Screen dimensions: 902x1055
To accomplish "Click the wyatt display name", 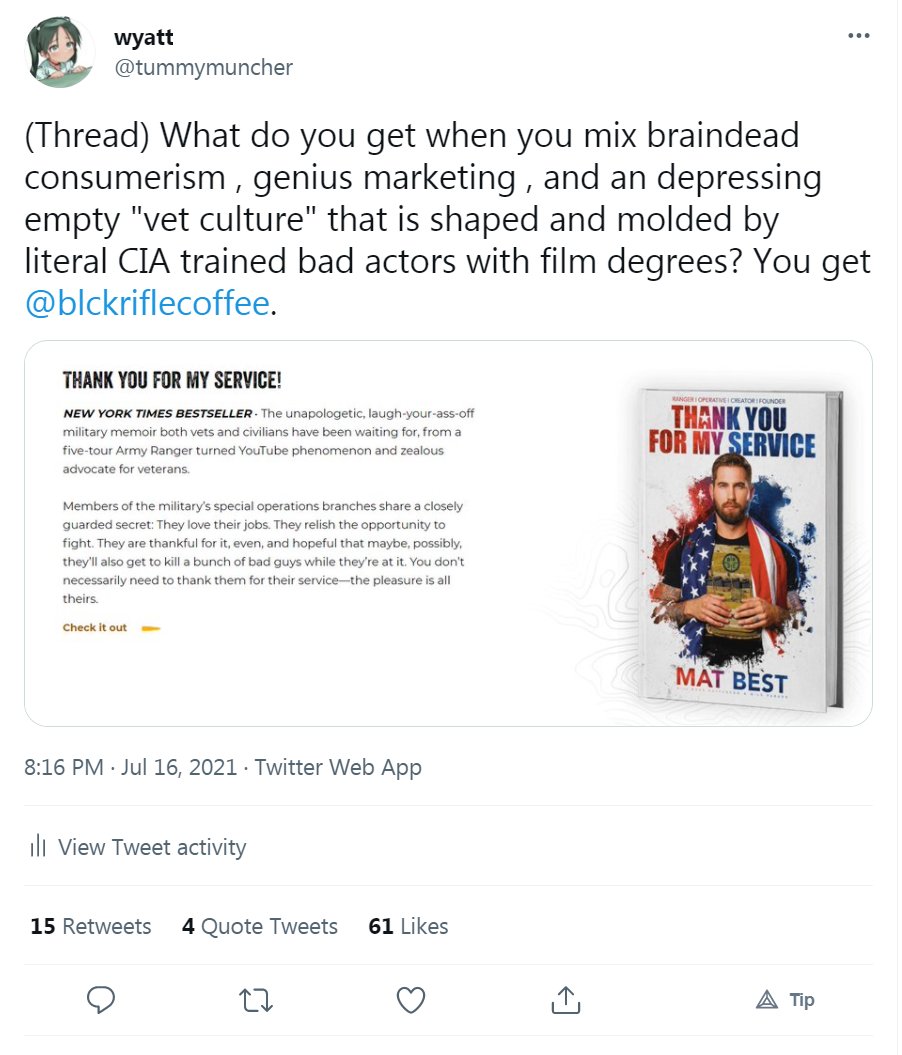I will coord(144,37).
